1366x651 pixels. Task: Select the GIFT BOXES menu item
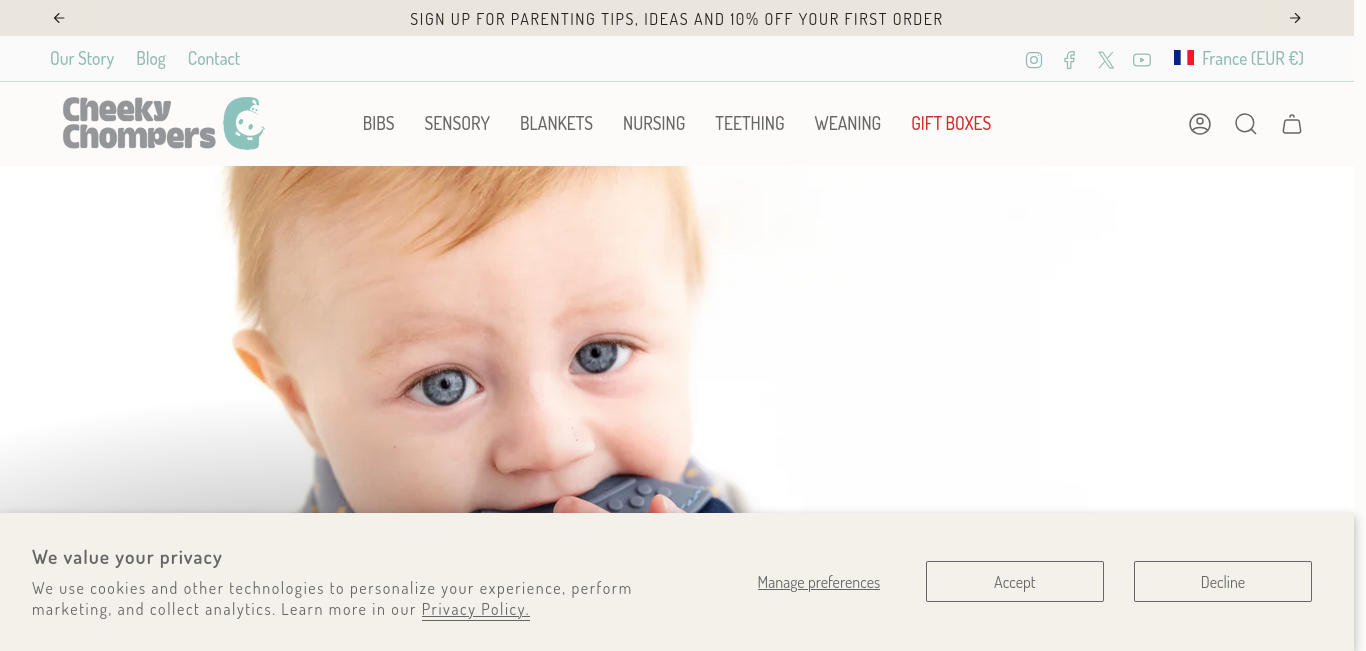(x=951, y=124)
